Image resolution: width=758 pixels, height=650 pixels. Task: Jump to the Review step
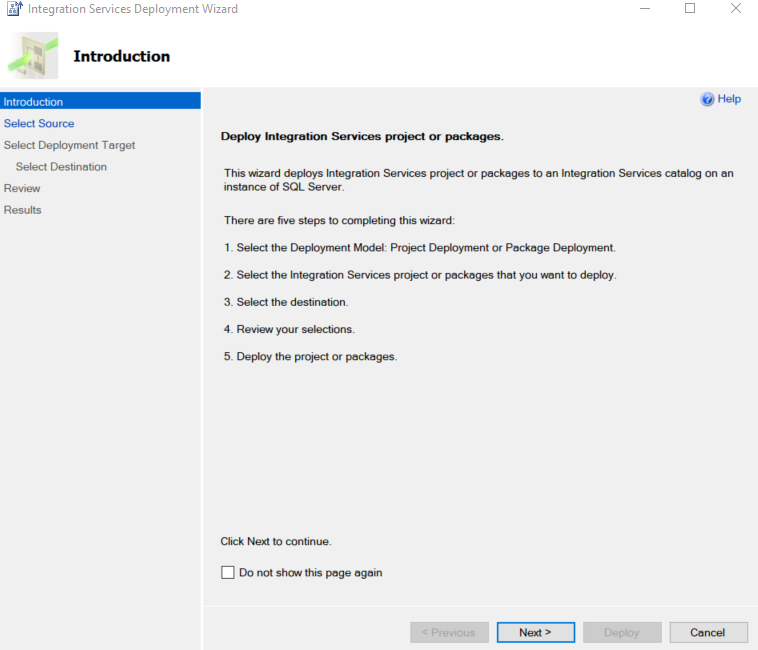[22, 188]
